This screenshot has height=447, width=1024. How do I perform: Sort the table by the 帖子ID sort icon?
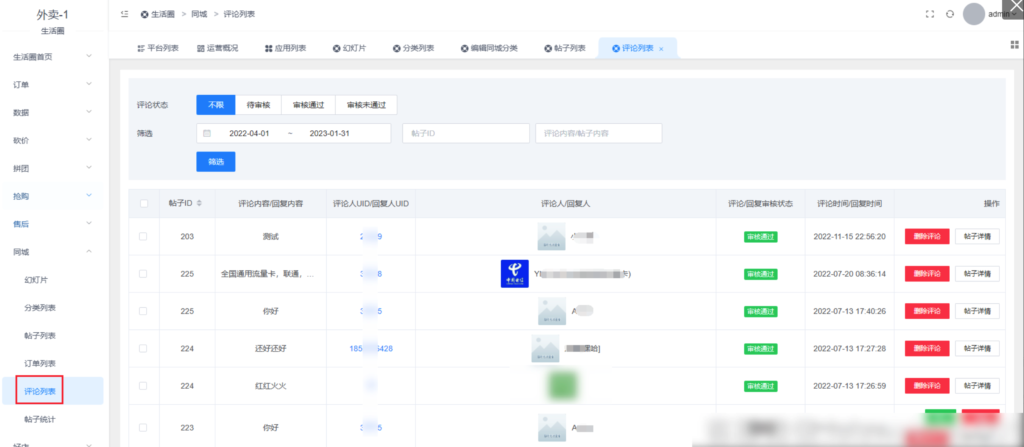(199, 203)
